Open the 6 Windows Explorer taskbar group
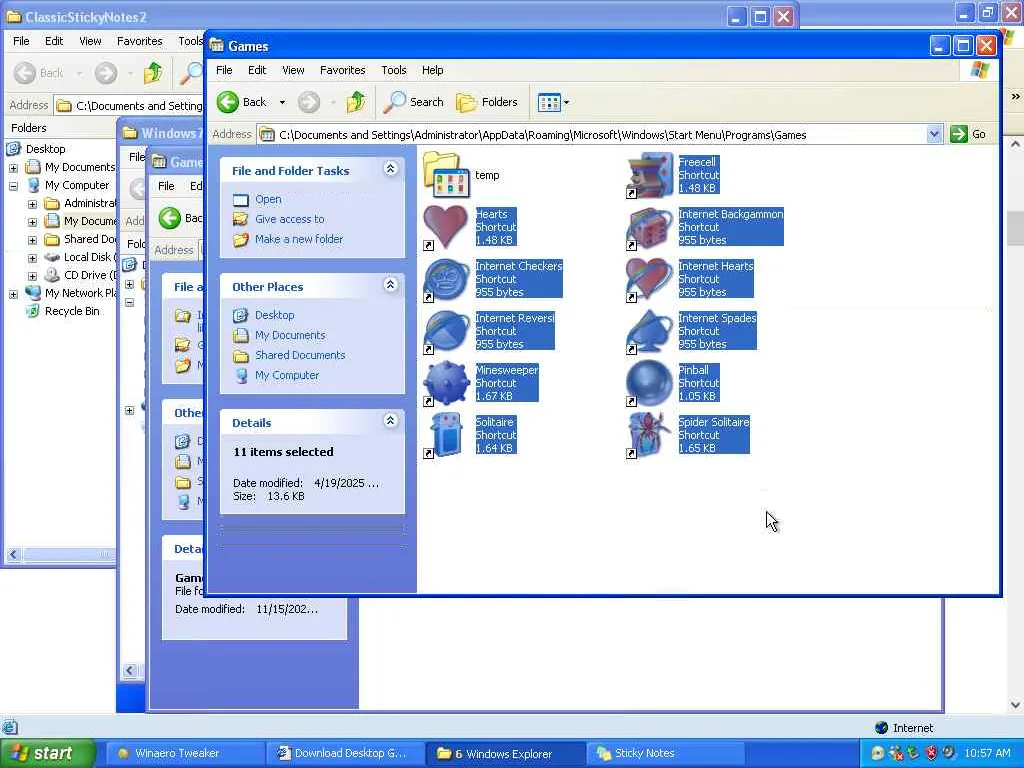This screenshot has height=768, width=1024. click(x=504, y=754)
